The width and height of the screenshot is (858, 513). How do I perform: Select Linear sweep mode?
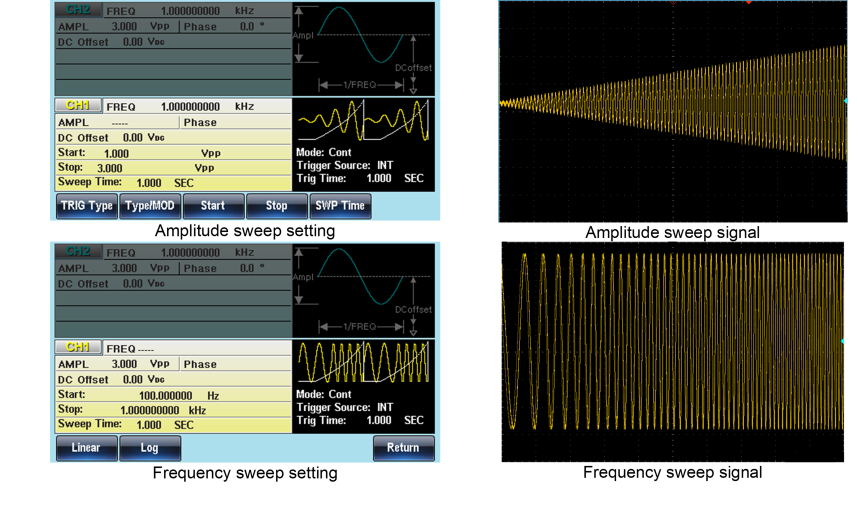tap(85, 448)
